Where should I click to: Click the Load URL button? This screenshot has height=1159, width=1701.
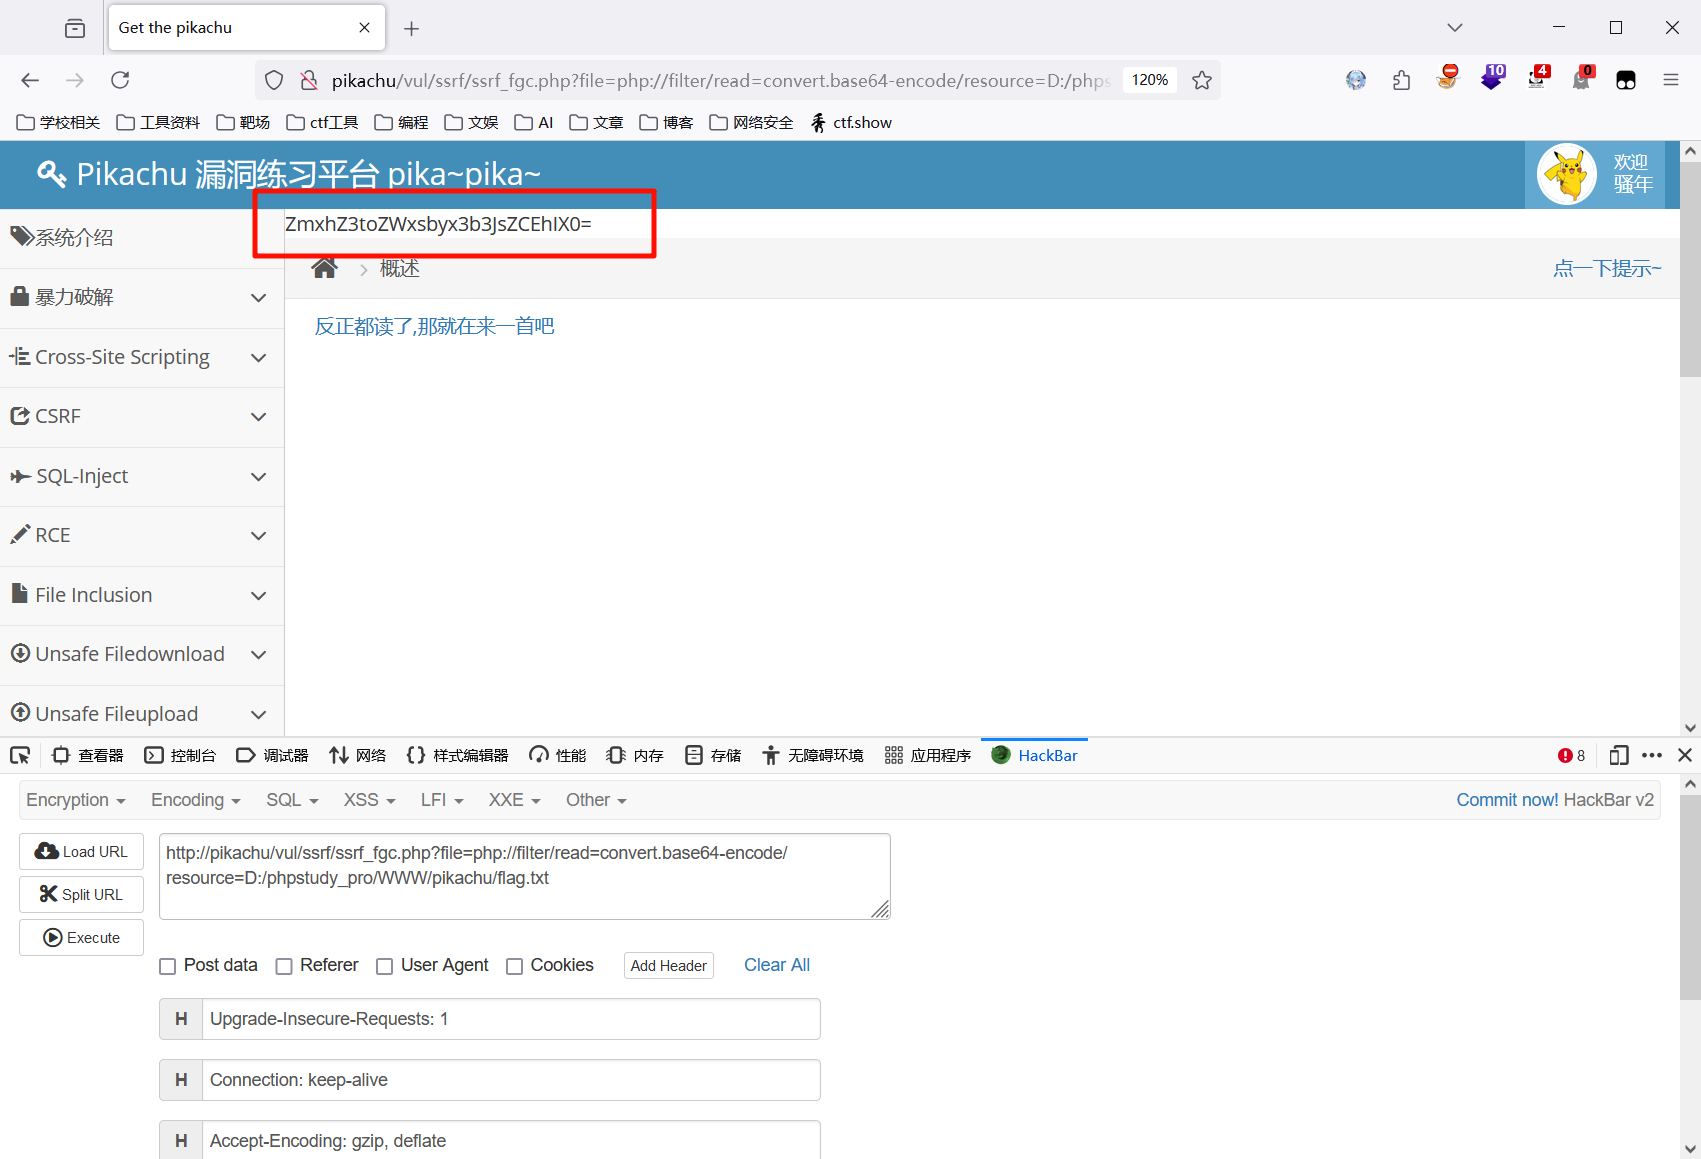pyautogui.click(x=81, y=851)
